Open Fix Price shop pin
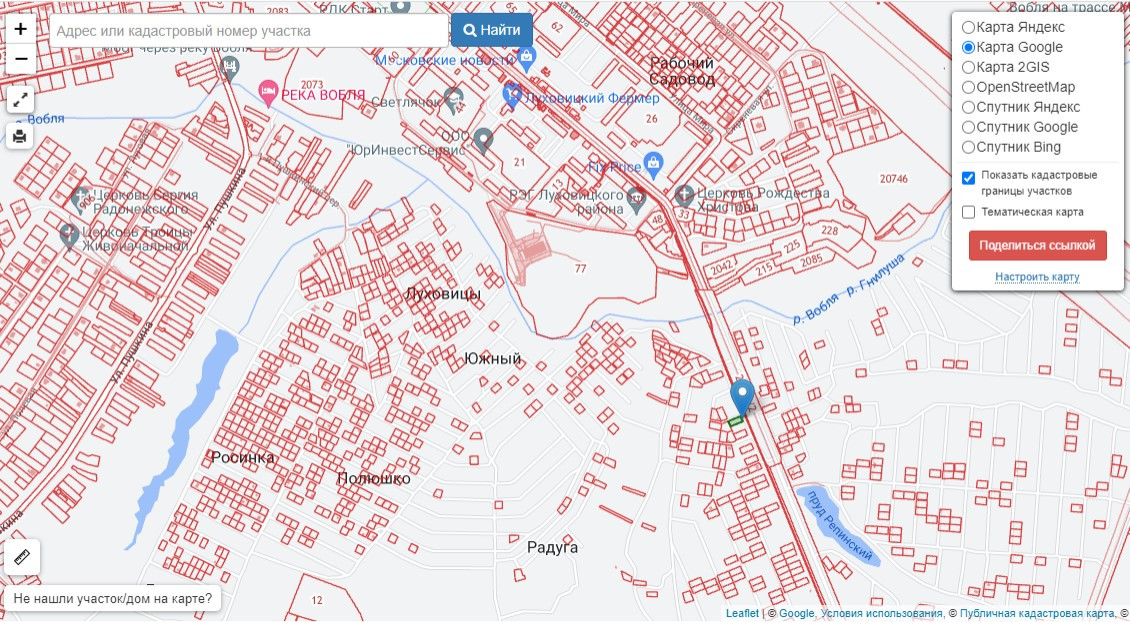 [653, 165]
